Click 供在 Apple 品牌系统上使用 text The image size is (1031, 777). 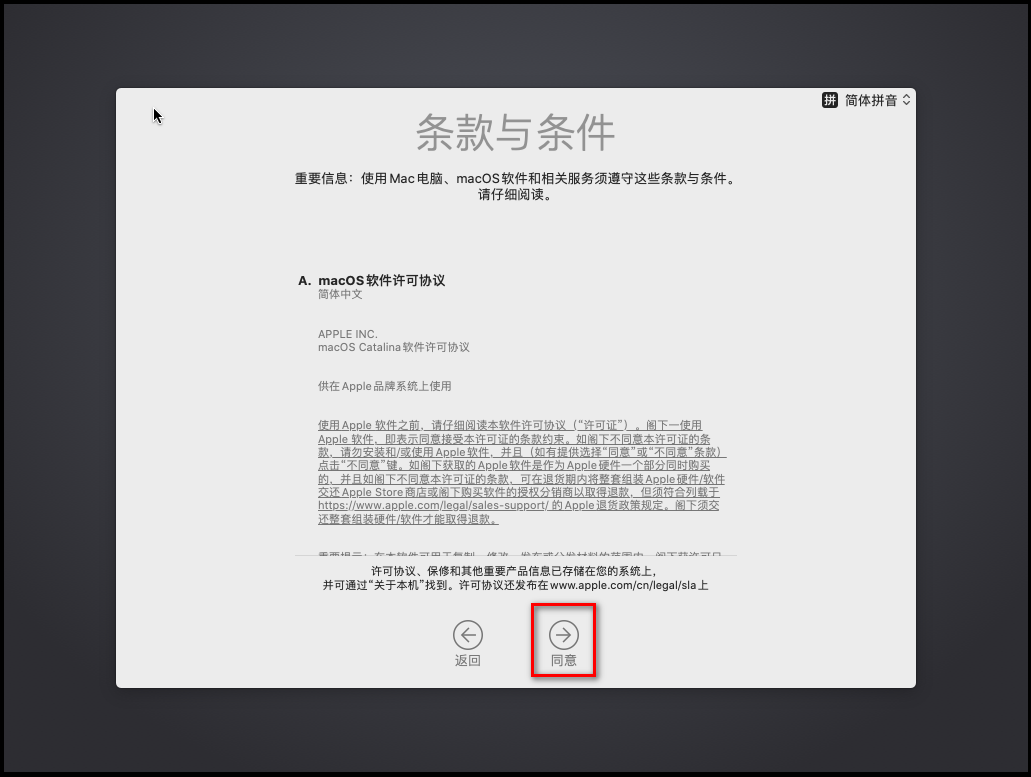[385, 387]
